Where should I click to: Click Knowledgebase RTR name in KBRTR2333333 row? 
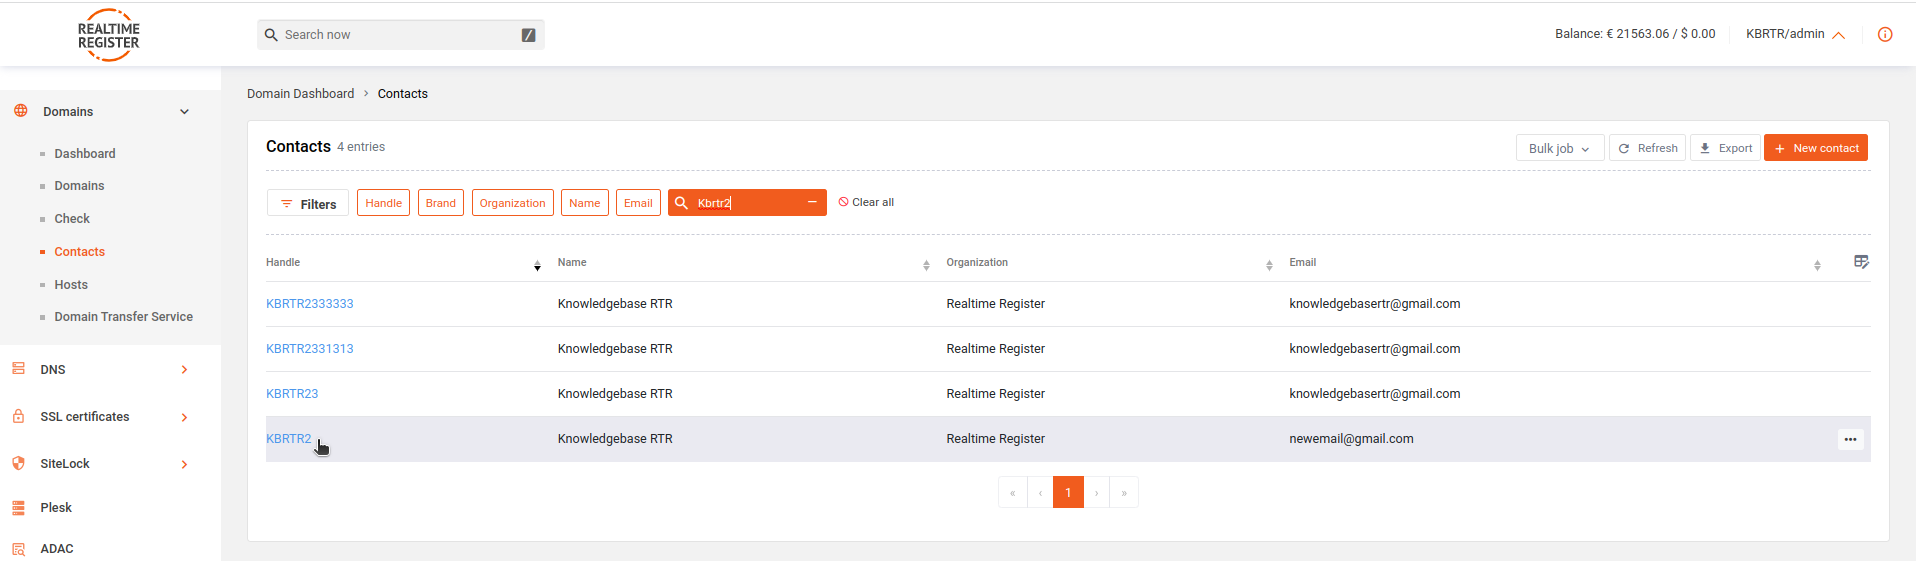coord(615,304)
